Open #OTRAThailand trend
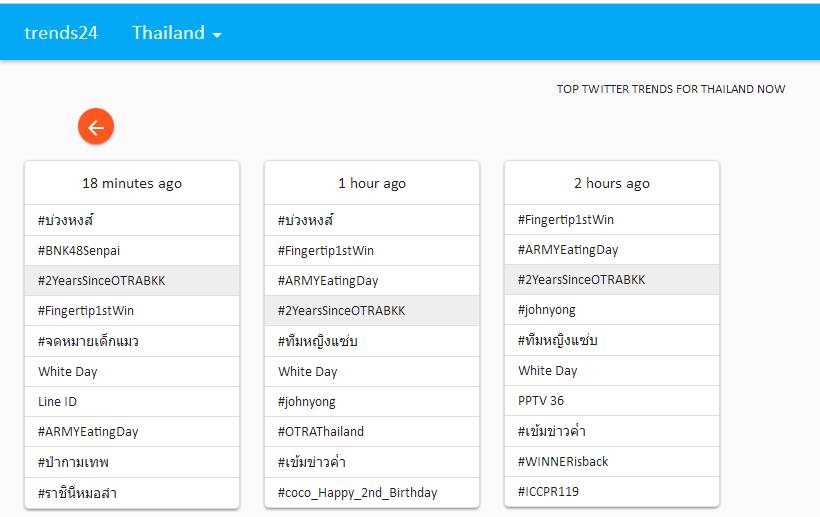Image resolution: width=820 pixels, height=517 pixels. pos(321,431)
